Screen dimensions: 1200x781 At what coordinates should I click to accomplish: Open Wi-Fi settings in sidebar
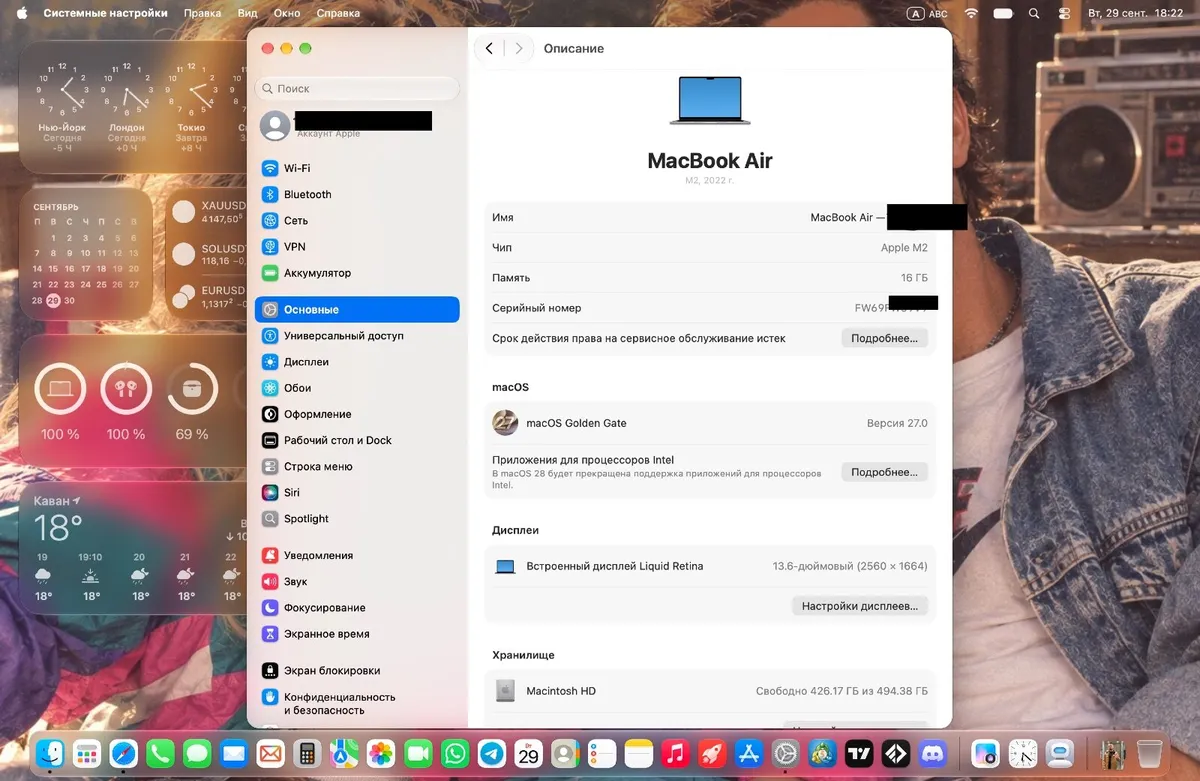tap(357, 168)
